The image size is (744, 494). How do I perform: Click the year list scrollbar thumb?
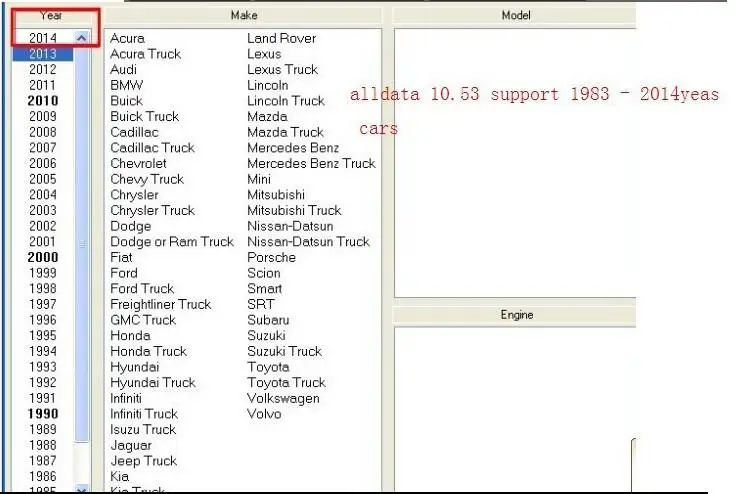pos(82,243)
